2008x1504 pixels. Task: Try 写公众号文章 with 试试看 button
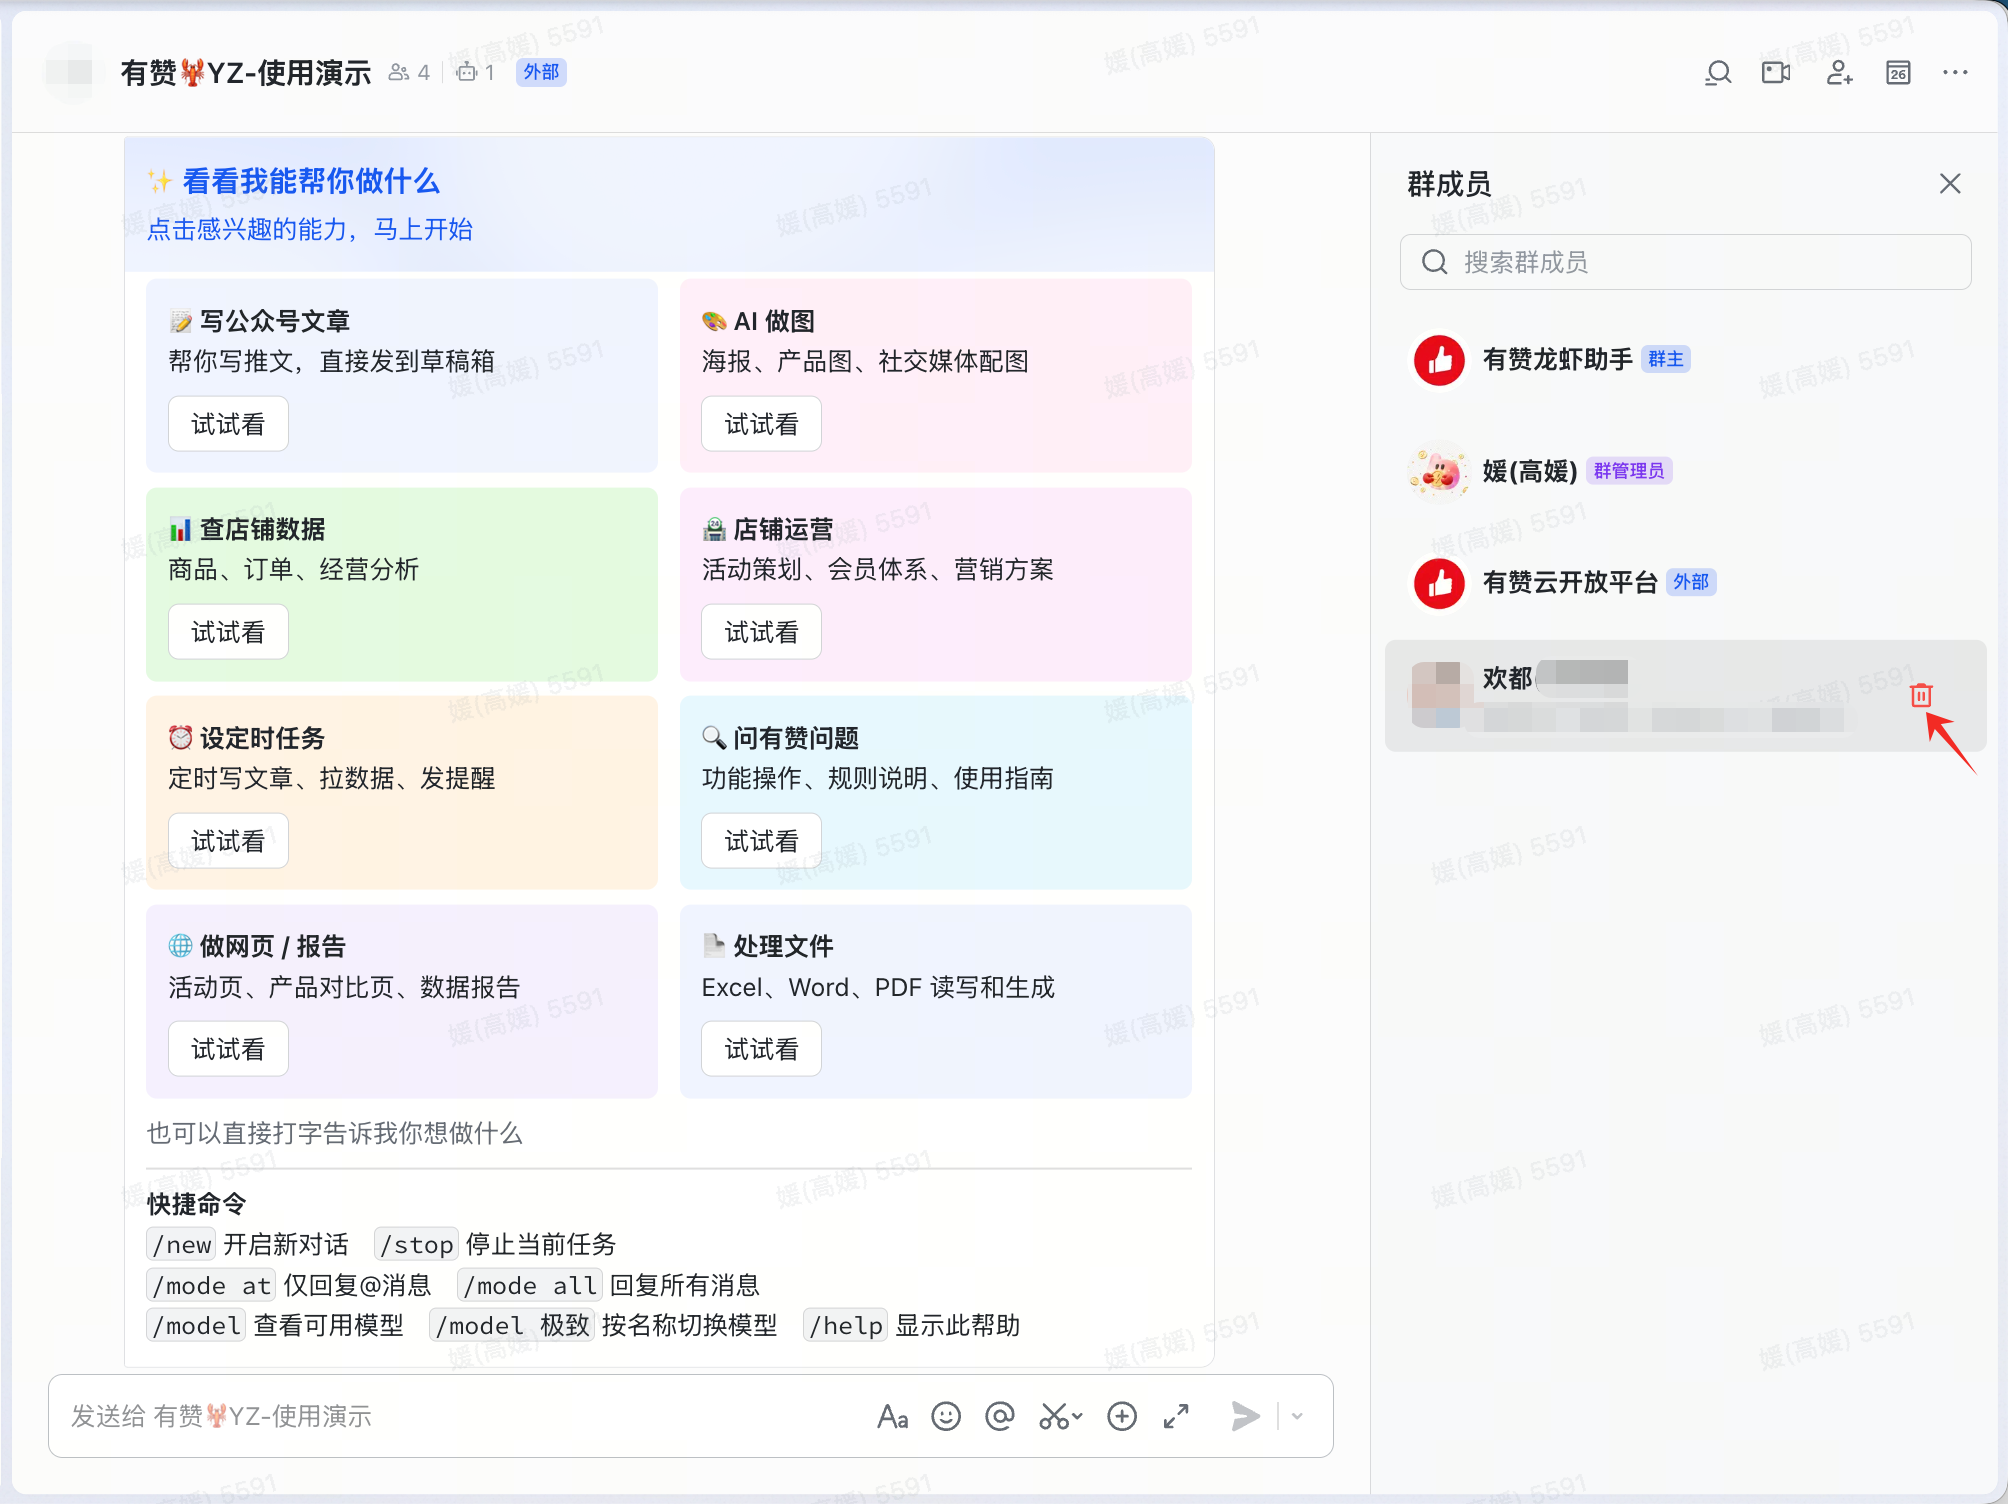pyautogui.click(x=228, y=424)
